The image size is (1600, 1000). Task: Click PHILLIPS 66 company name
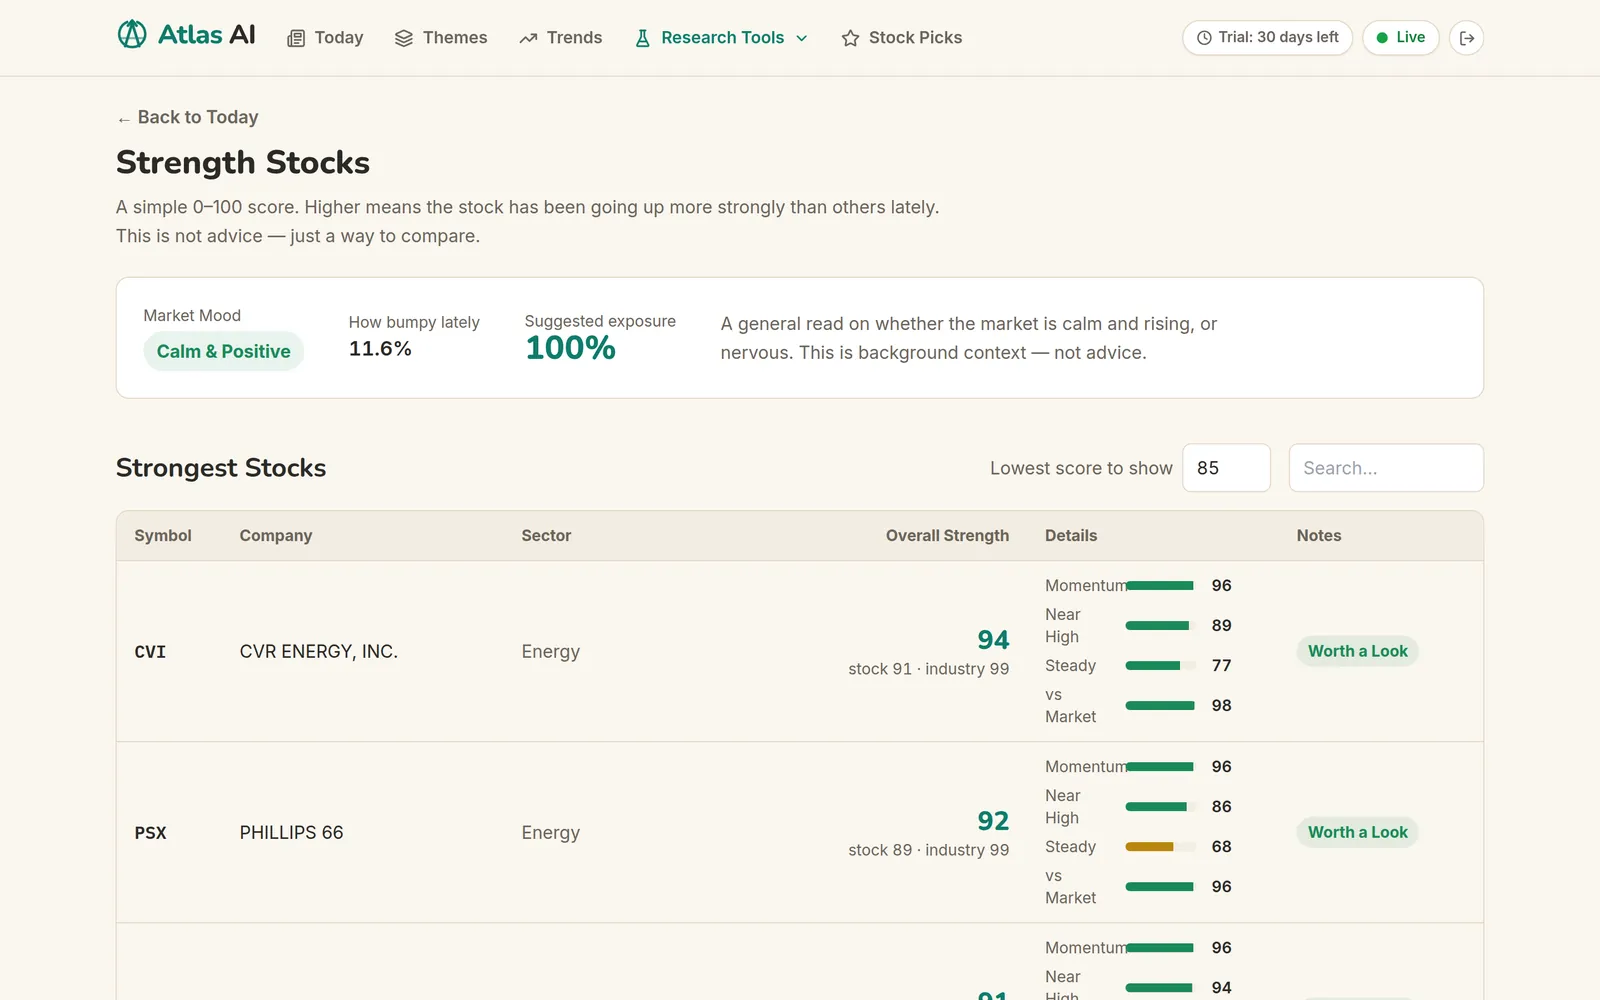(x=291, y=832)
